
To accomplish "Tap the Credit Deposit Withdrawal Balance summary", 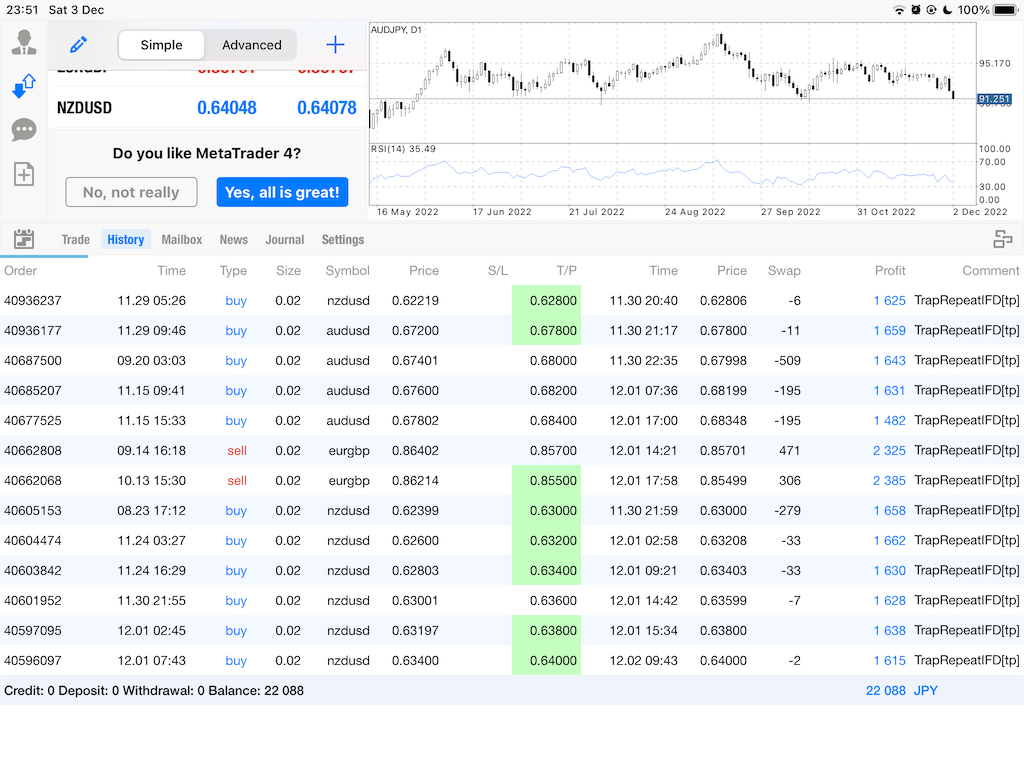I will [x=154, y=691].
